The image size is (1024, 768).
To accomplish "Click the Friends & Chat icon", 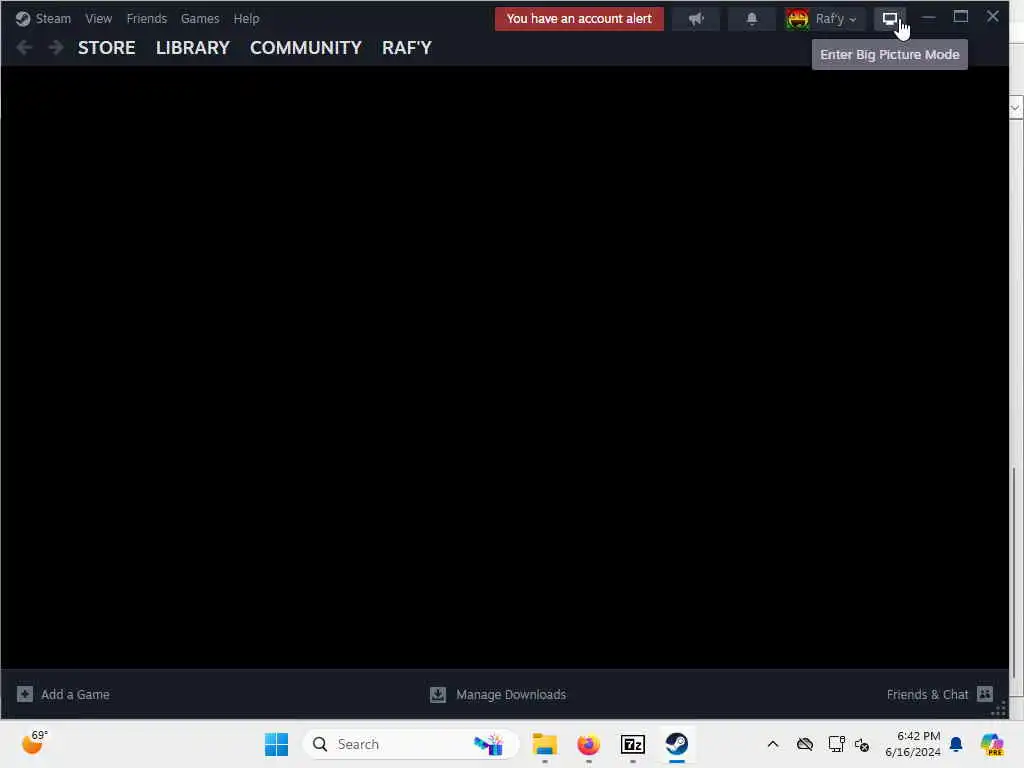I will click(x=985, y=694).
